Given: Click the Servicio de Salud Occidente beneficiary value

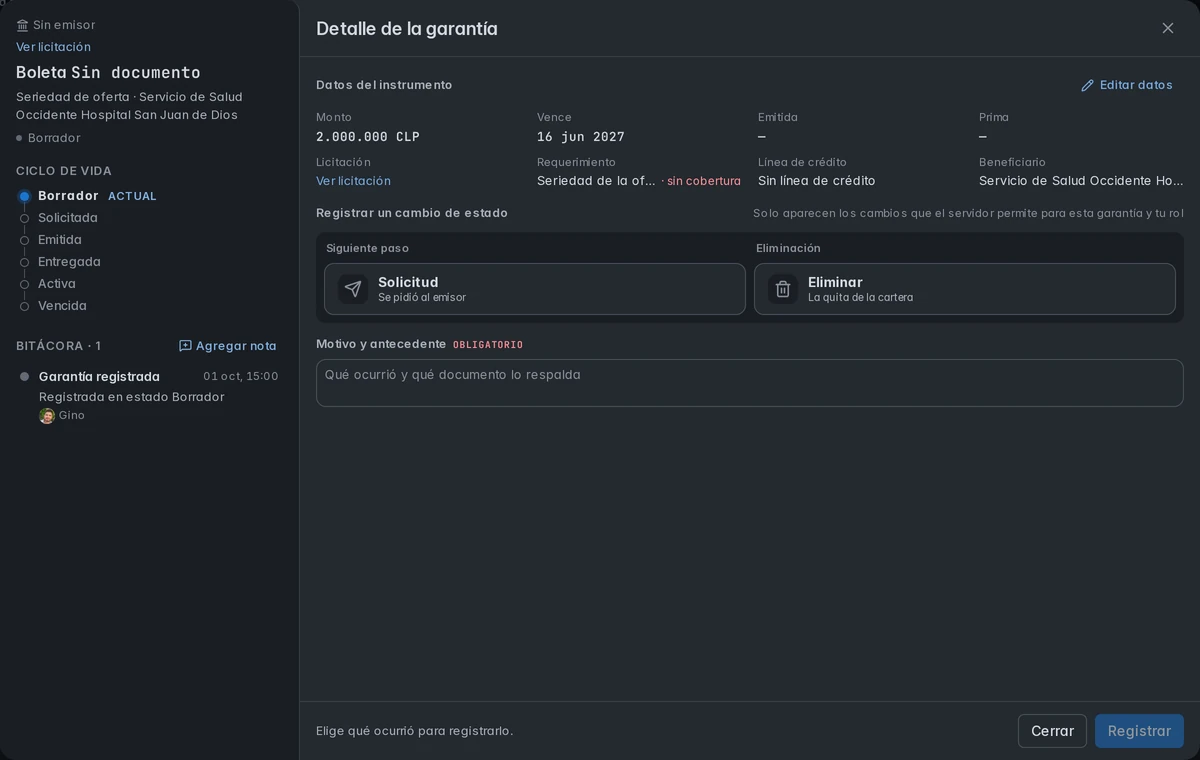Looking at the screenshot, I should (1081, 181).
